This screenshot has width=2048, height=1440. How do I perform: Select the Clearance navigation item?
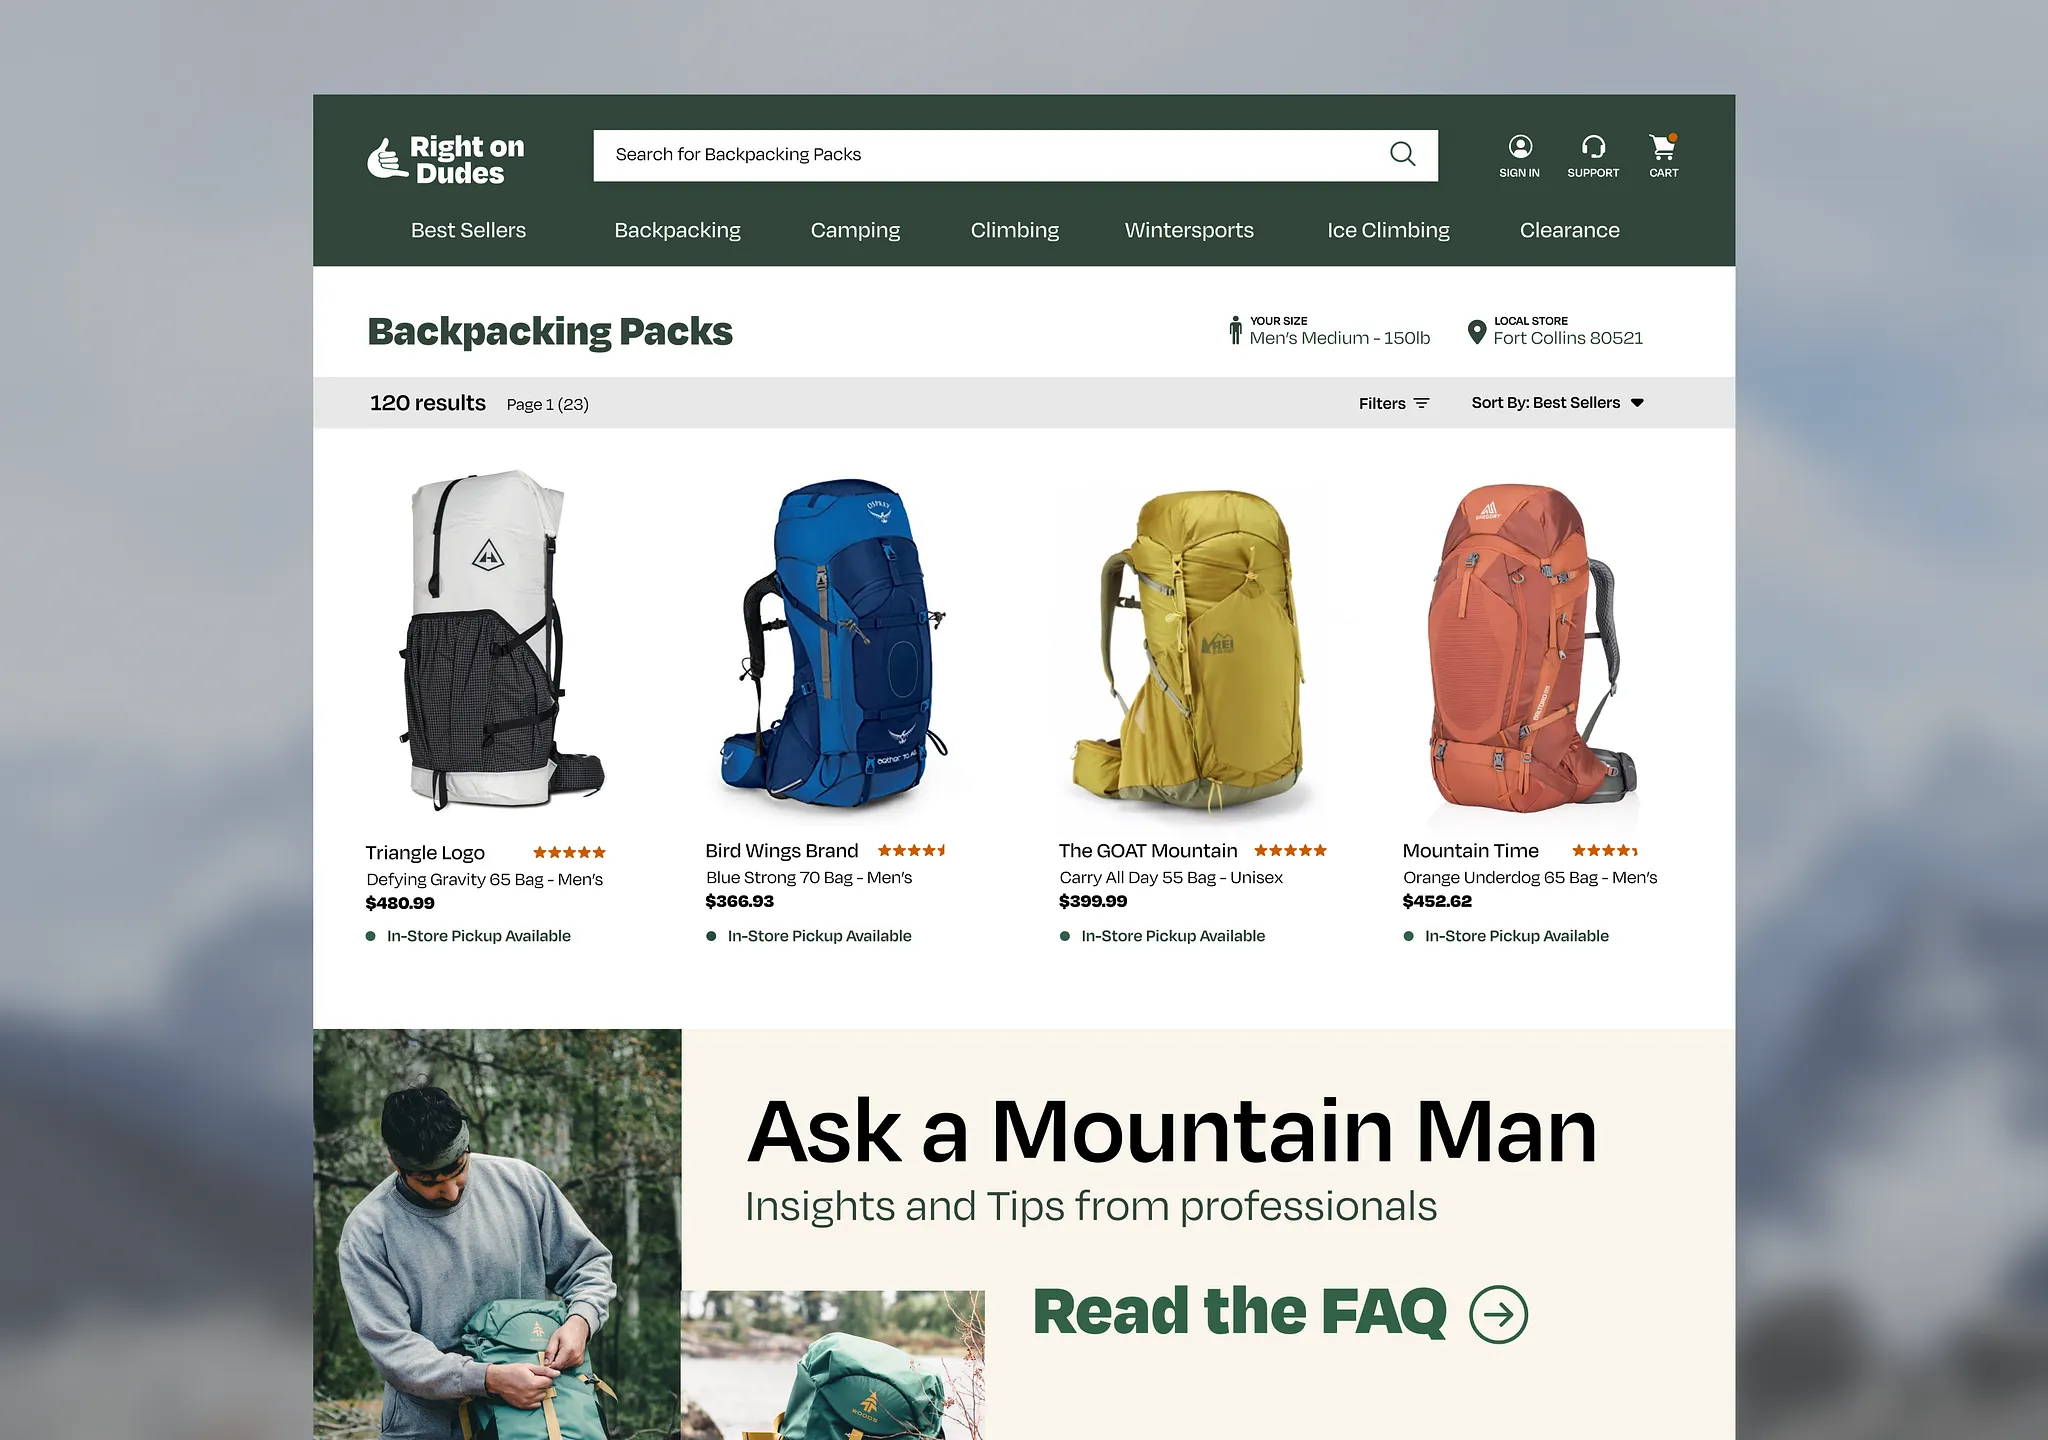point(1569,230)
